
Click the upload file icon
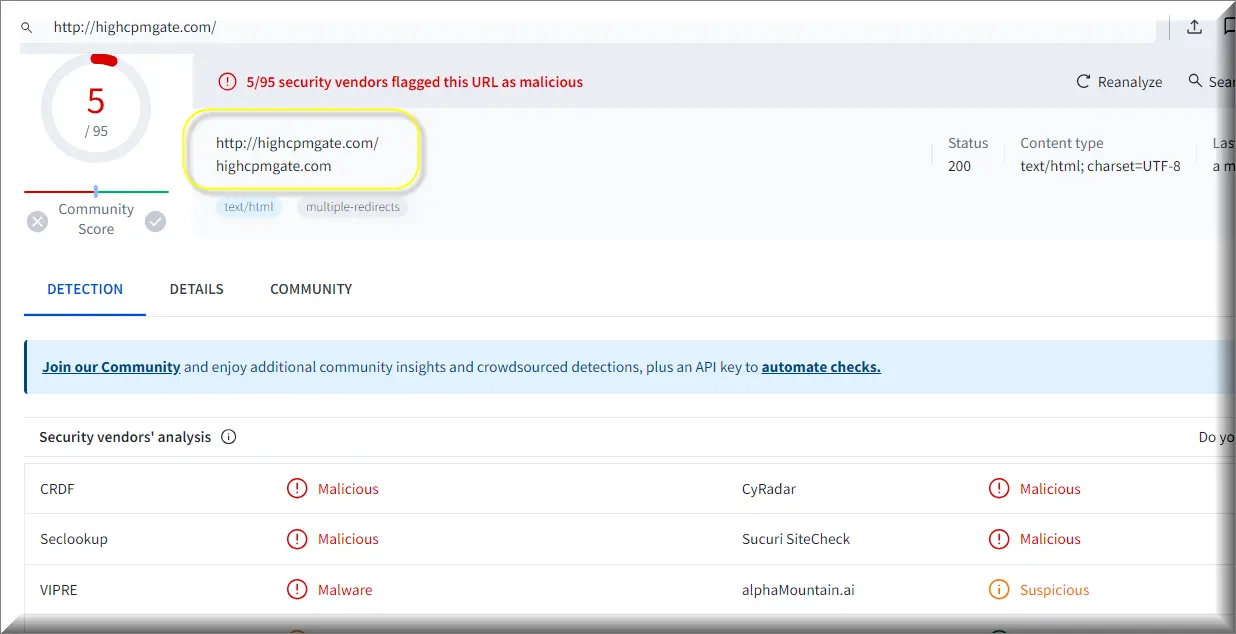point(1194,27)
